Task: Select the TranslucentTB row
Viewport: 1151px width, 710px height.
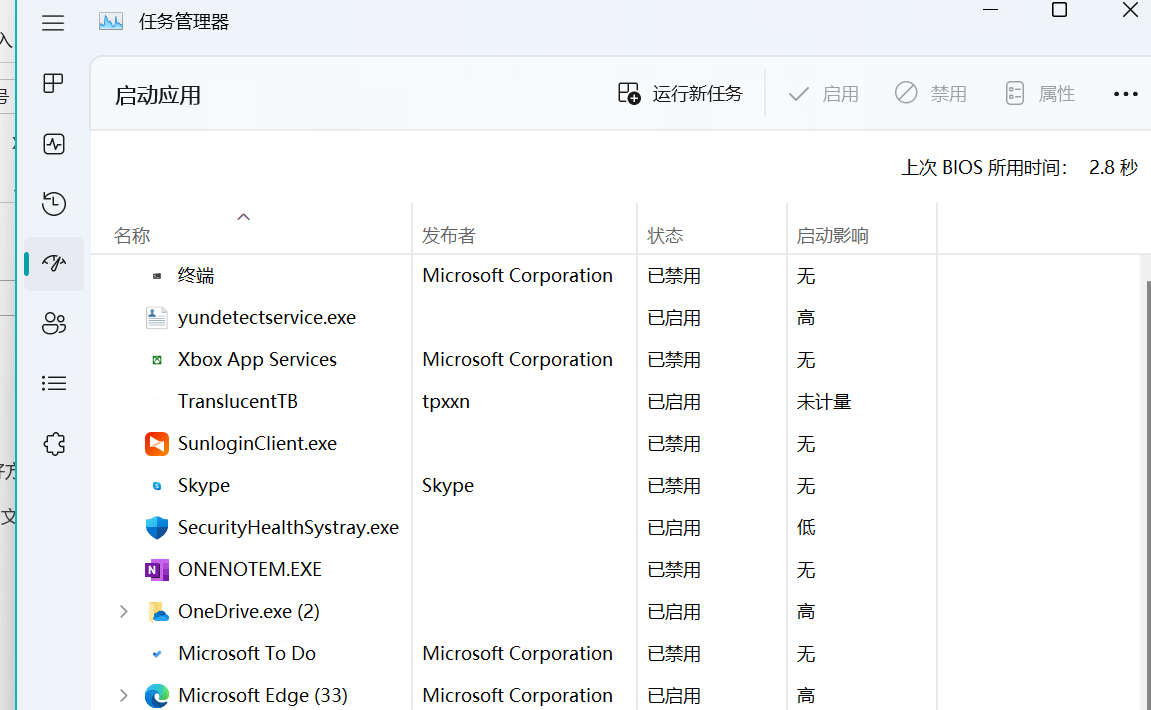Action: point(514,402)
